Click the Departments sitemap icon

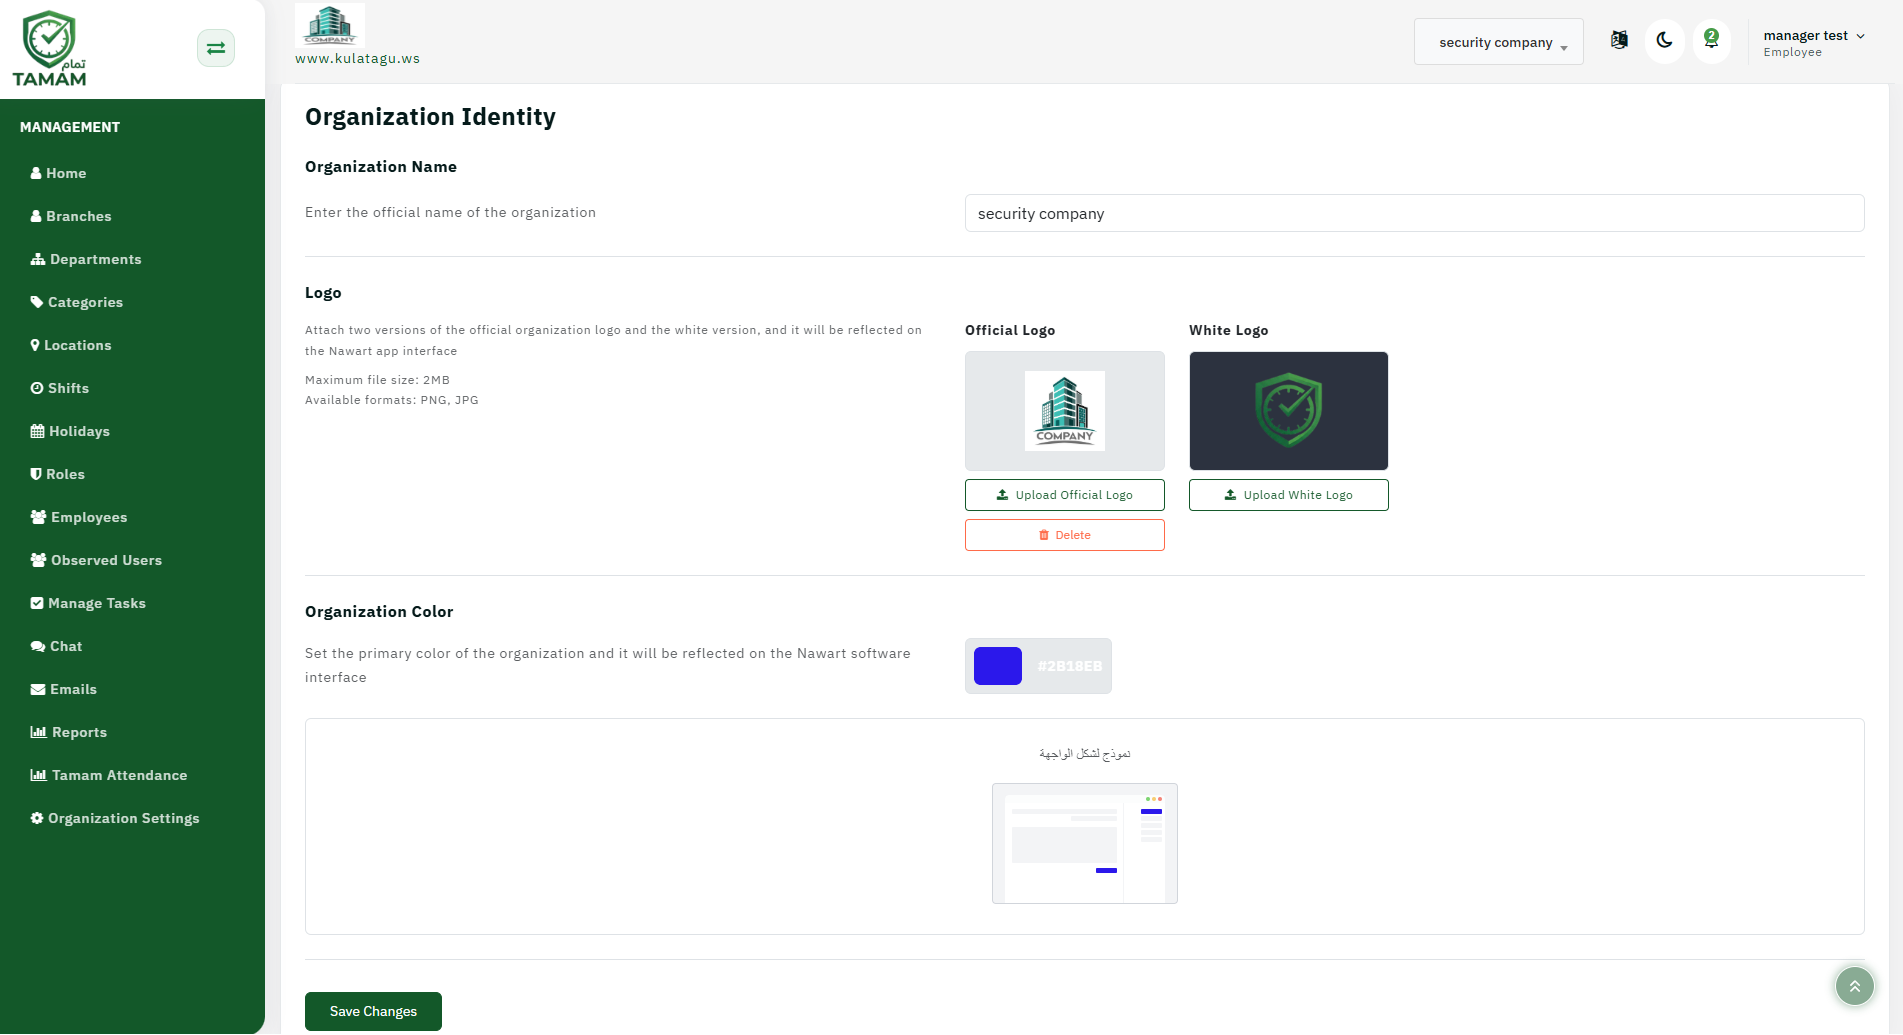tap(38, 259)
